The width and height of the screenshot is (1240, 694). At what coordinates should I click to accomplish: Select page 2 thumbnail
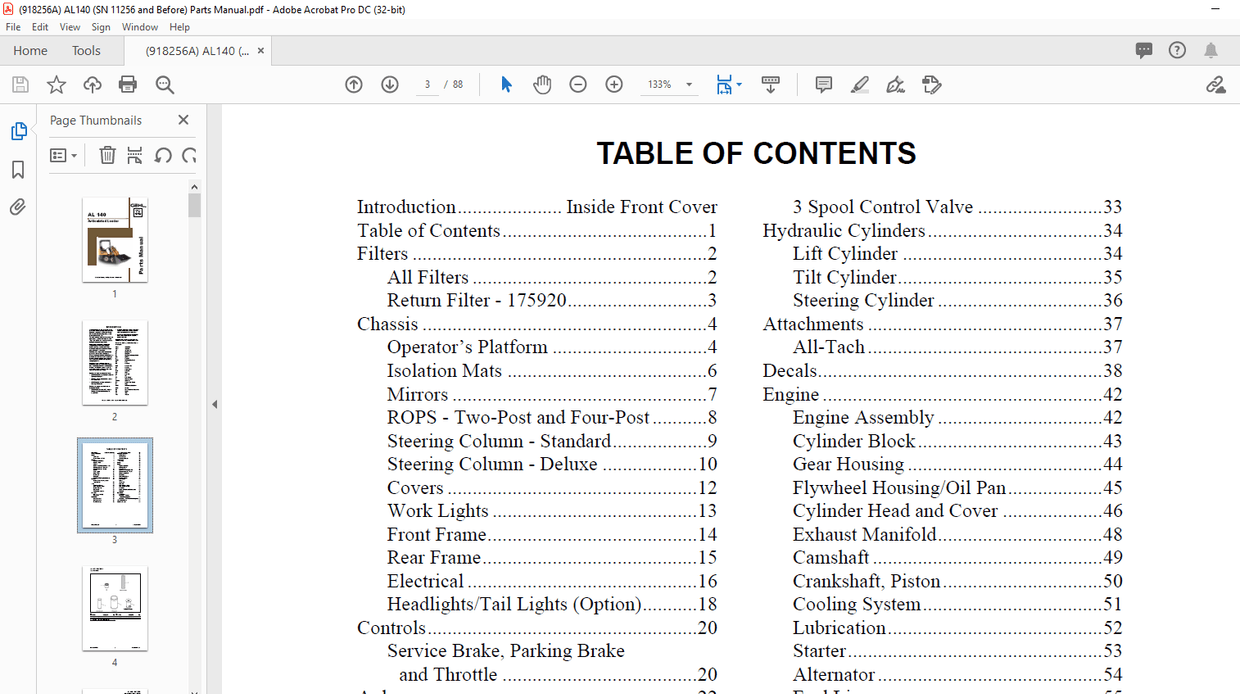coord(115,362)
